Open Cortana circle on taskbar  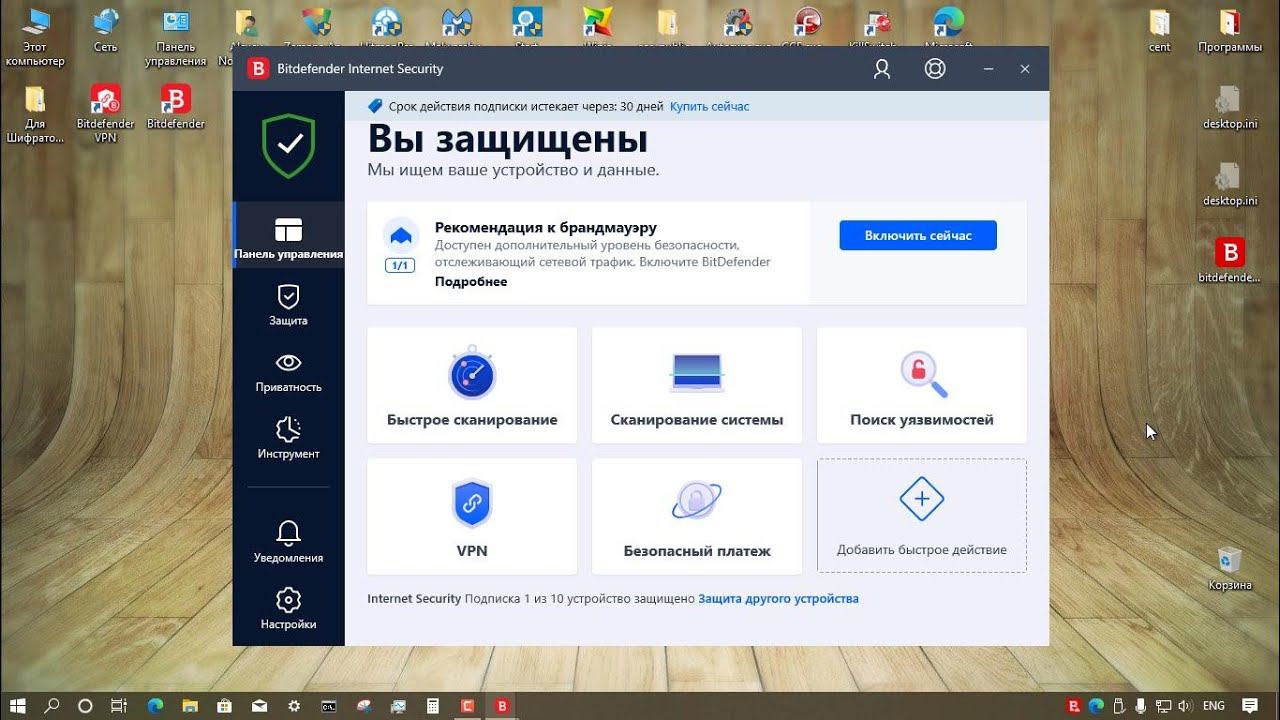point(85,706)
